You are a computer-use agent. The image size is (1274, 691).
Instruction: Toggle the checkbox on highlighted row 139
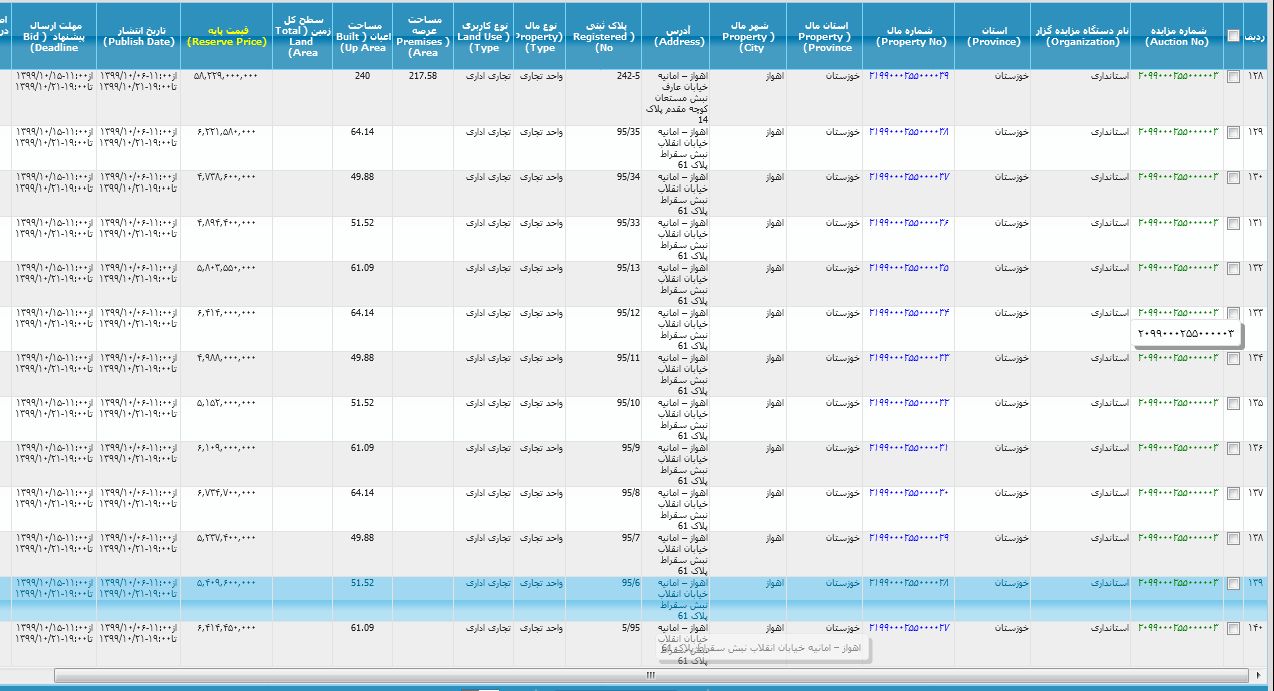point(1233,583)
